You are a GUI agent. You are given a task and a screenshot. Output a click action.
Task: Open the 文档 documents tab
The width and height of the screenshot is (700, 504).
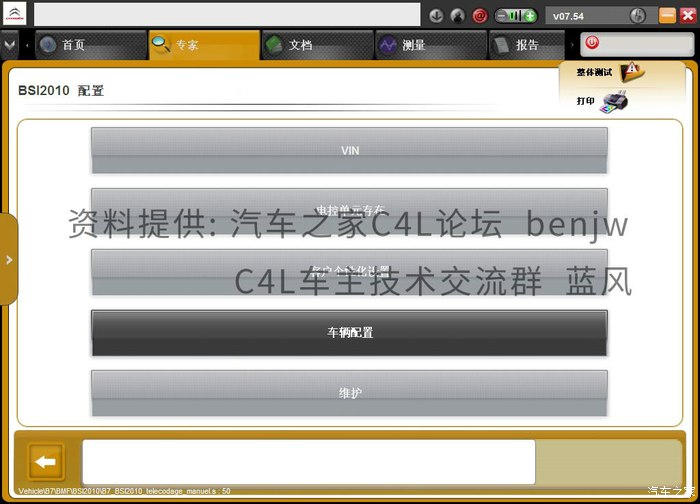tap(317, 45)
